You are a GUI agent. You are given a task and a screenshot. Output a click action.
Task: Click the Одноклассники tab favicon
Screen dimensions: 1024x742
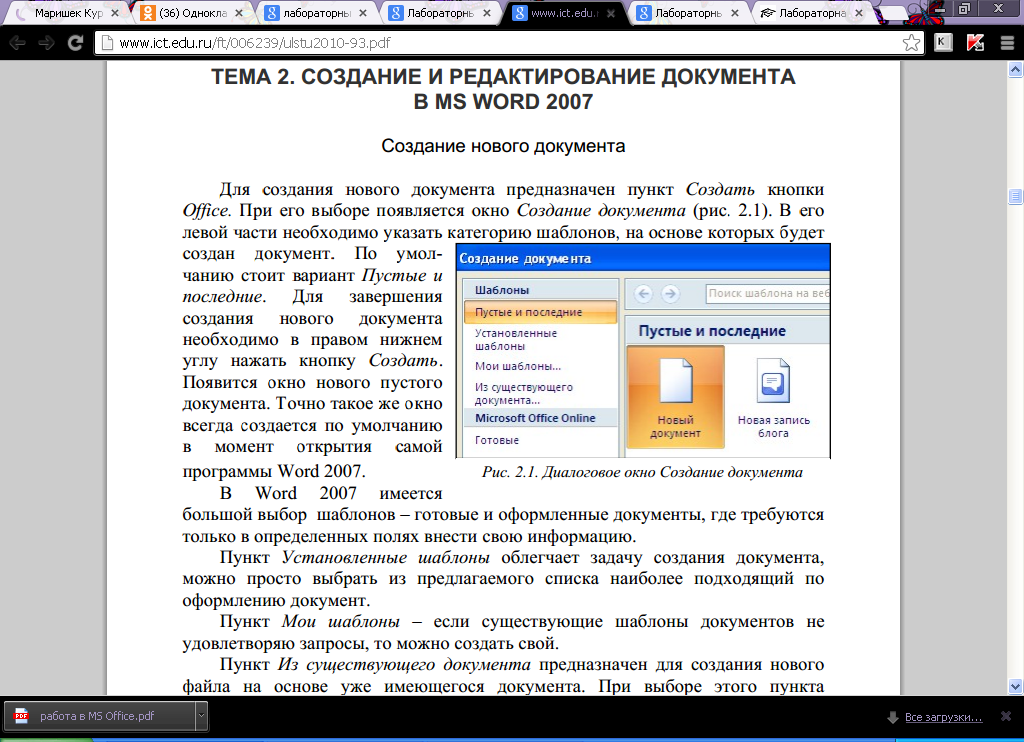pyautogui.click(x=148, y=12)
